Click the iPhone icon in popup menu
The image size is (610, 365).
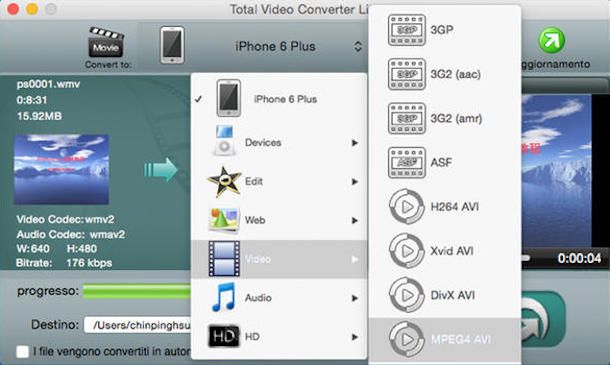[x=228, y=98]
